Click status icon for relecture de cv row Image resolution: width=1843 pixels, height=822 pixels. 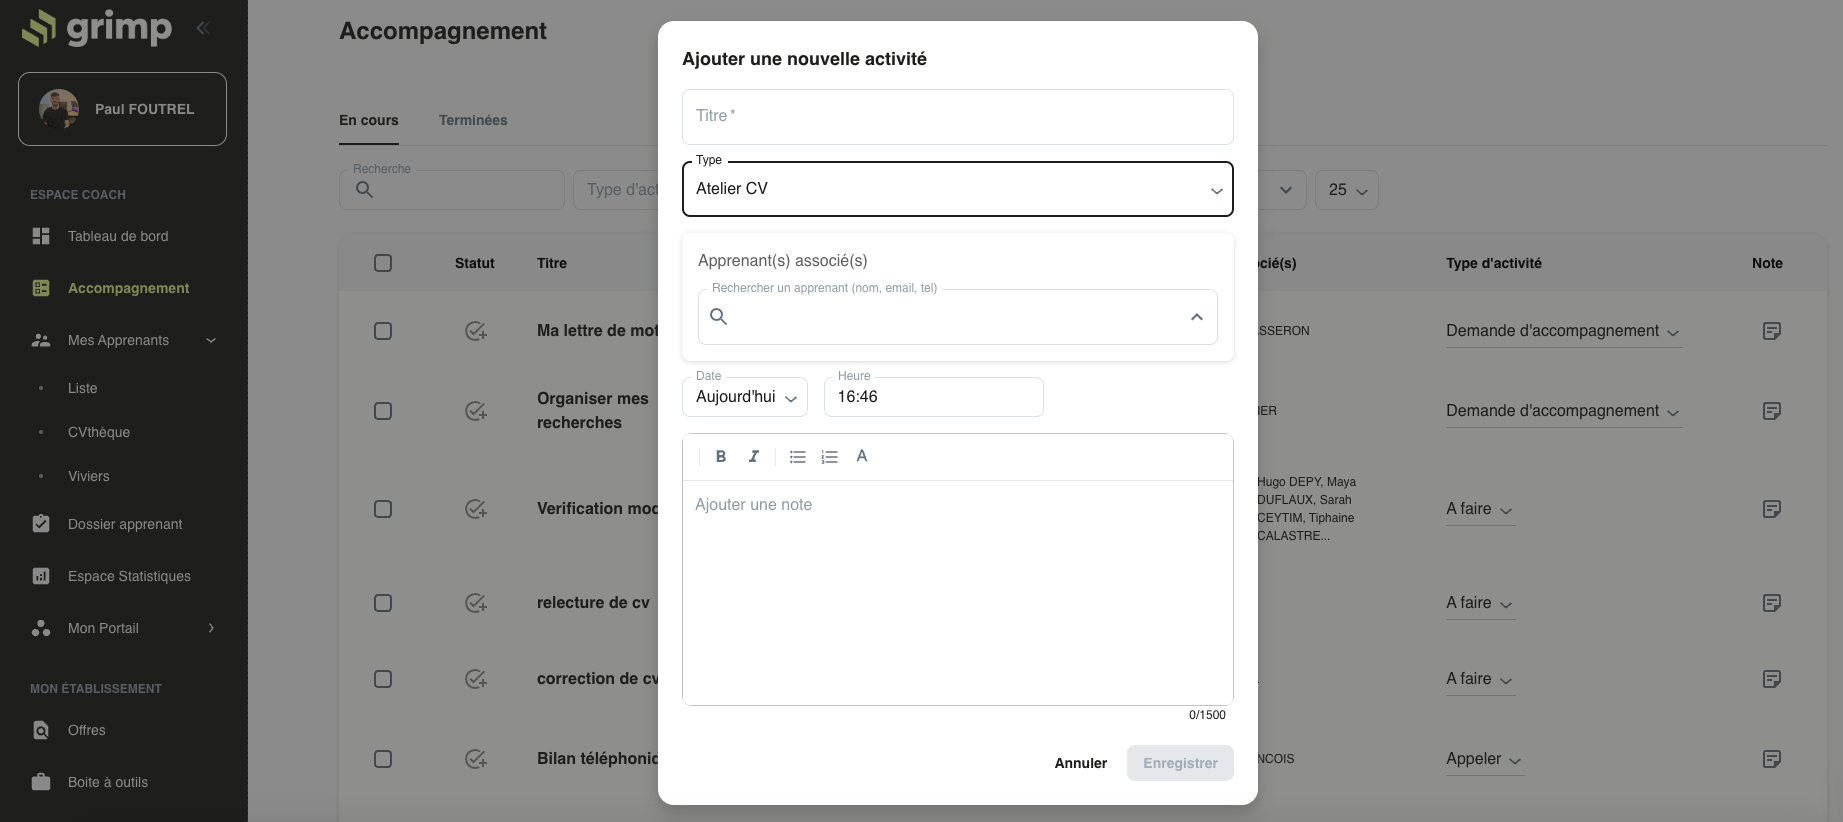click(x=476, y=603)
